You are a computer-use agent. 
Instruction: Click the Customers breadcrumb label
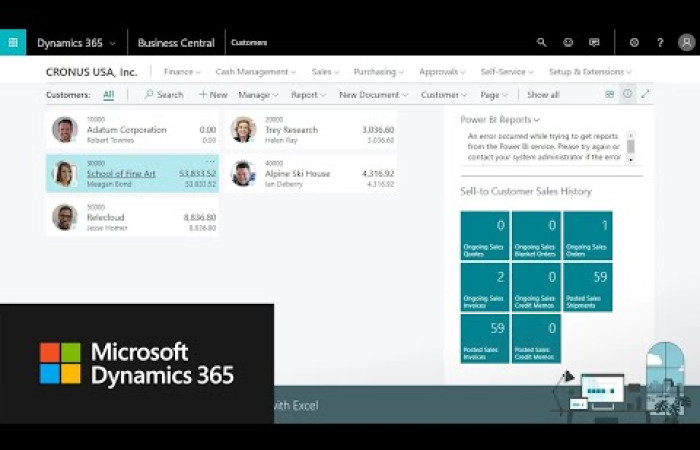pos(249,42)
